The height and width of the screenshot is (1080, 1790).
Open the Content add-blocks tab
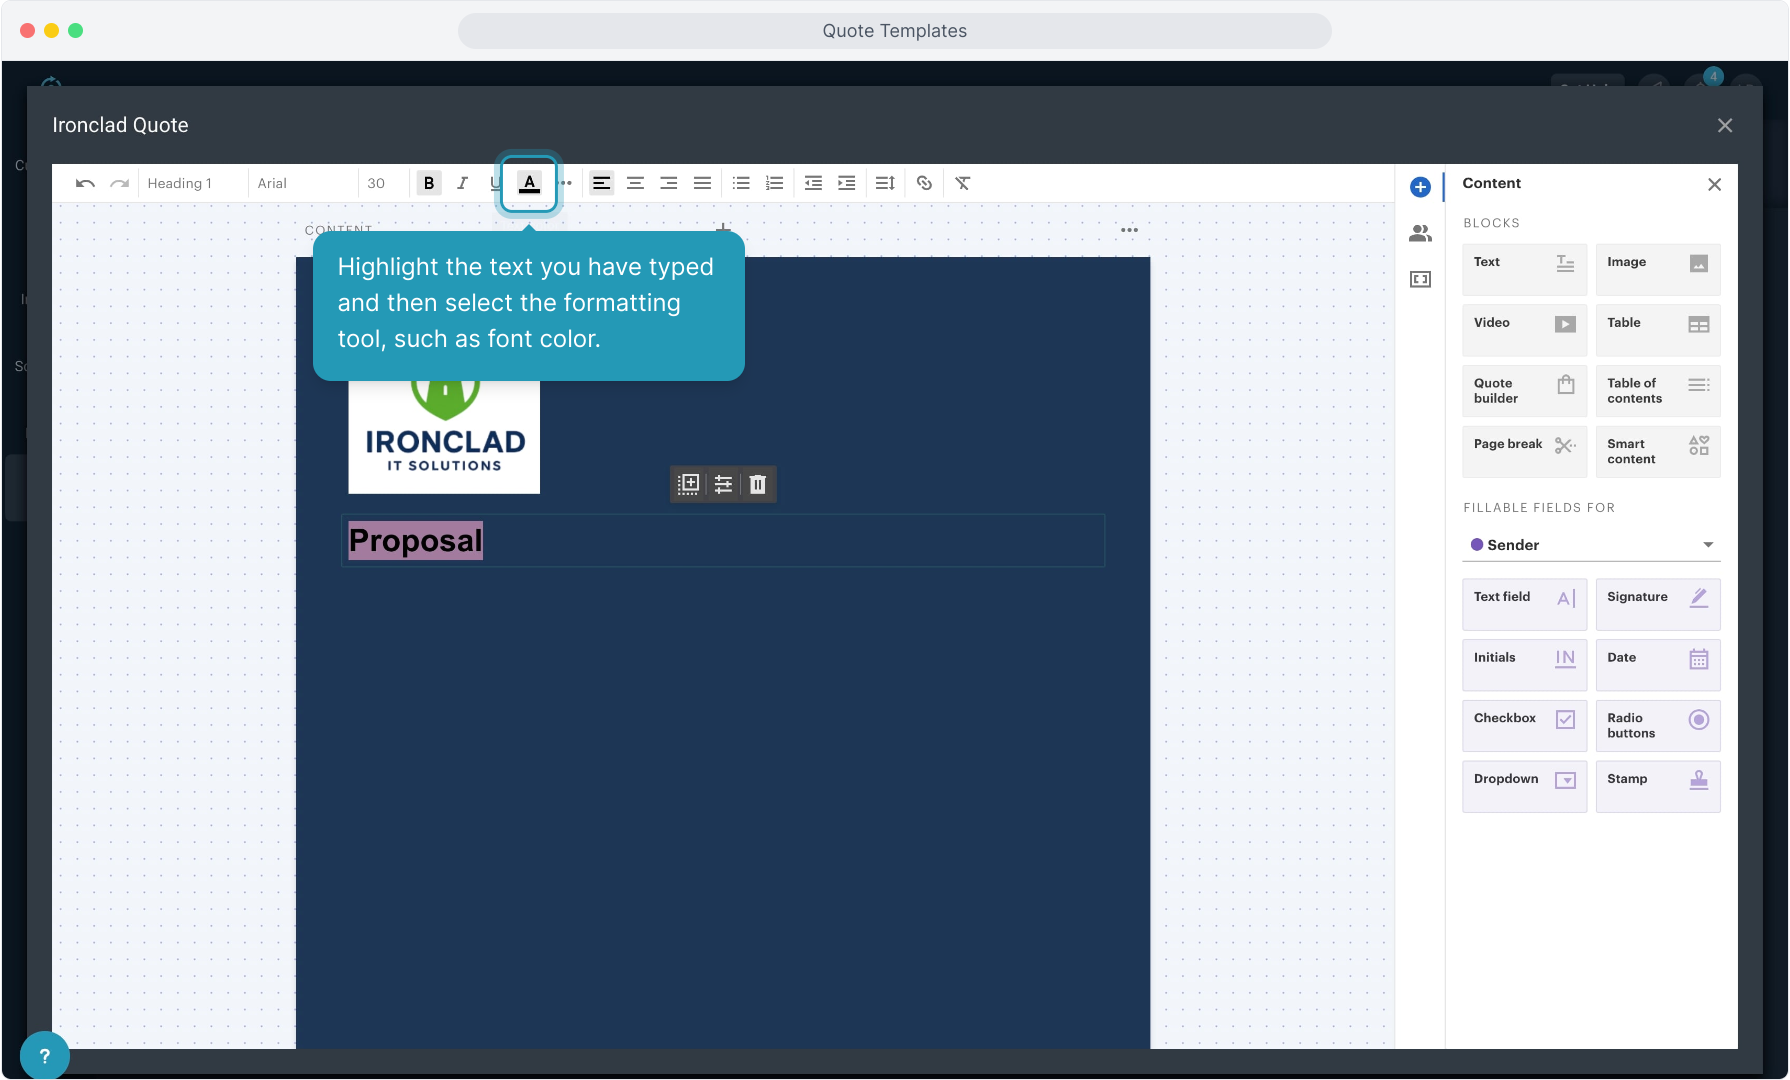1420,187
